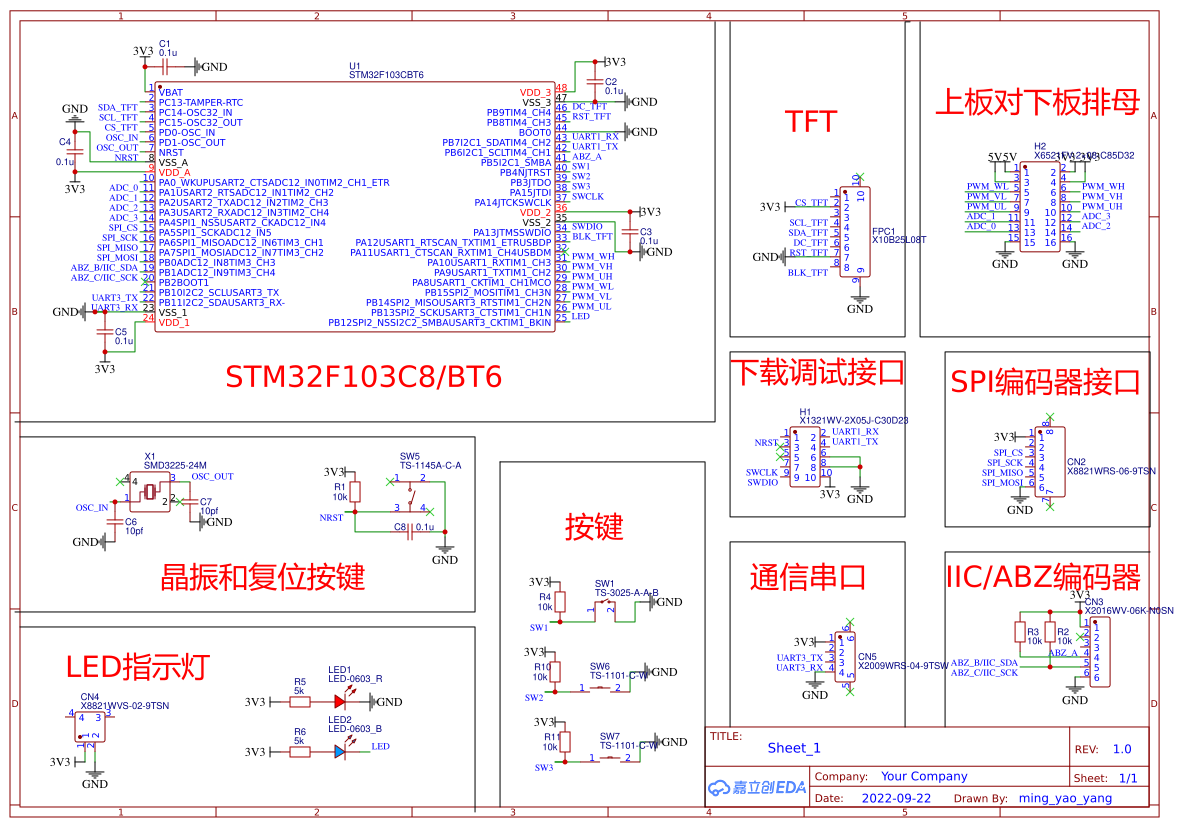Click the 'X1321WV-2X05J-C30D23' part label
This screenshot has width=1184, height=827.
click(x=854, y=421)
